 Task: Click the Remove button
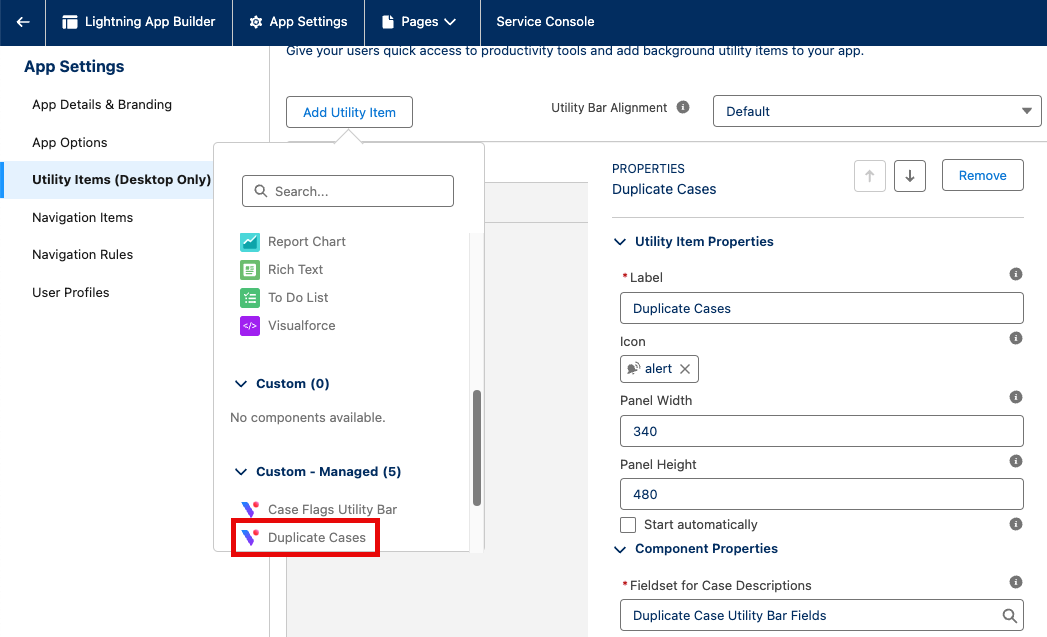coord(982,176)
